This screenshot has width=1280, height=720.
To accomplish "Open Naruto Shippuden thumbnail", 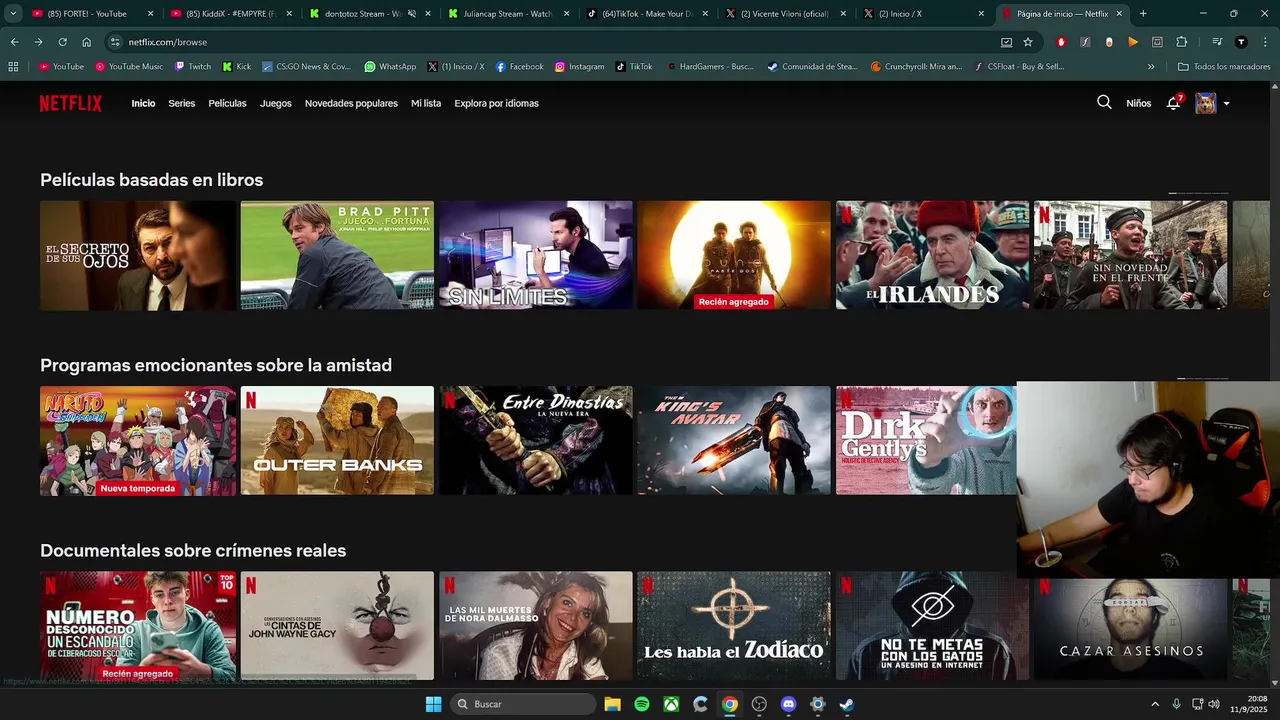I will pyautogui.click(x=138, y=440).
